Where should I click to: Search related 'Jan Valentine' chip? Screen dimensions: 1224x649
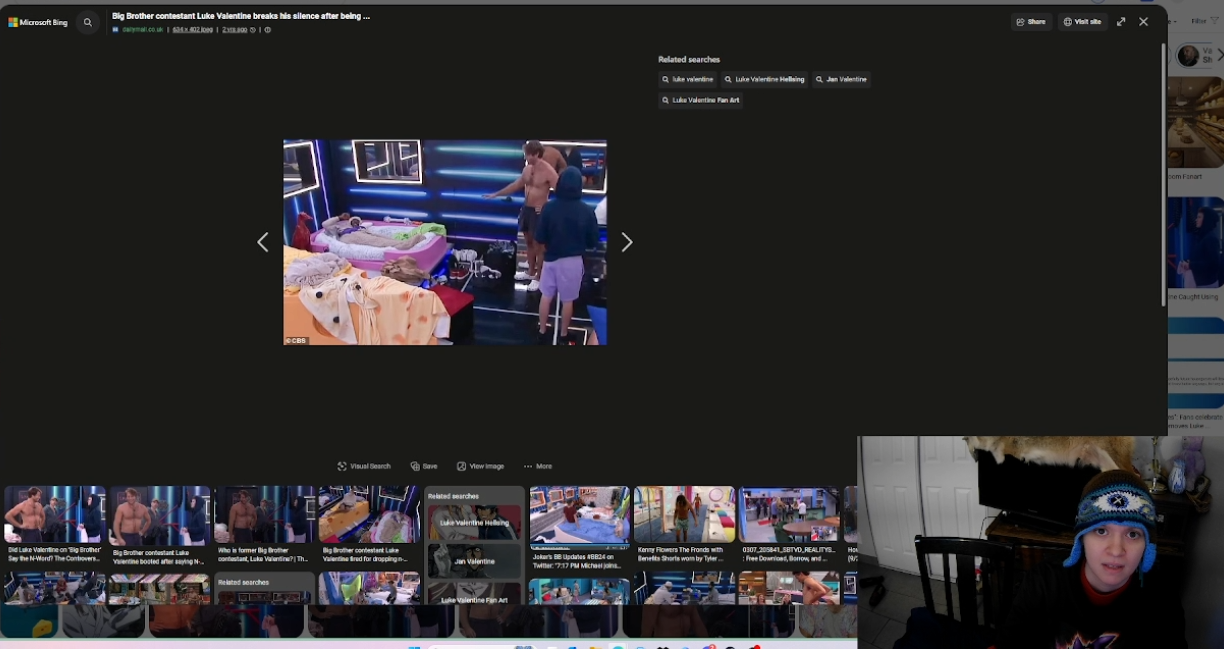841,79
